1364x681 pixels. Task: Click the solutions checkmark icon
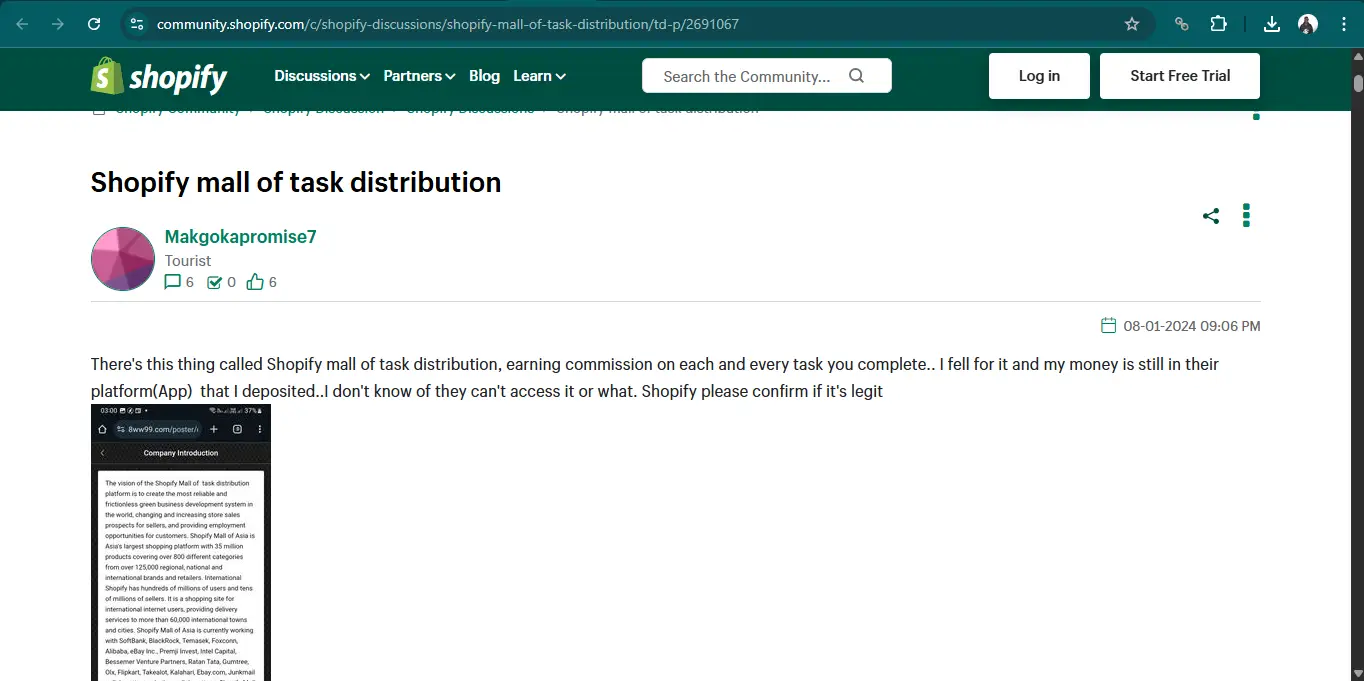[214, 282]
